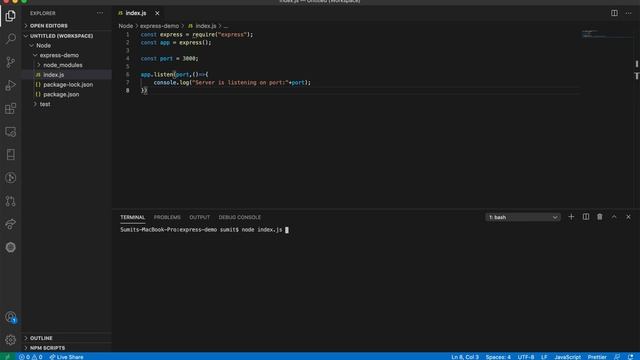The image size is (640, 360).
Task: Switch to the Output panel tab
Action: pyautogui.click(x=200, y=217)
